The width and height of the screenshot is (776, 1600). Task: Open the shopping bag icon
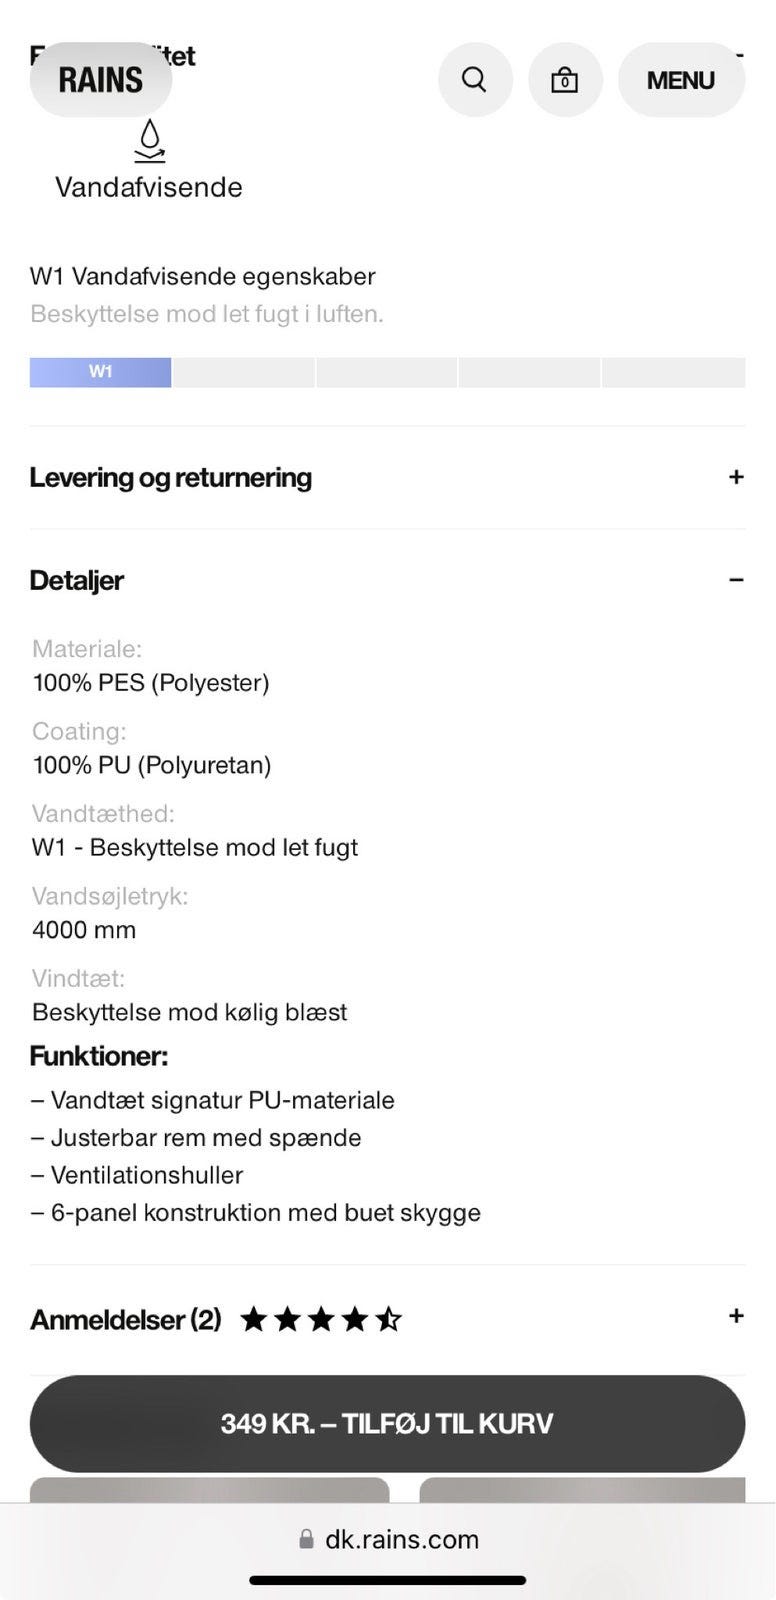(x=565, y=80)
